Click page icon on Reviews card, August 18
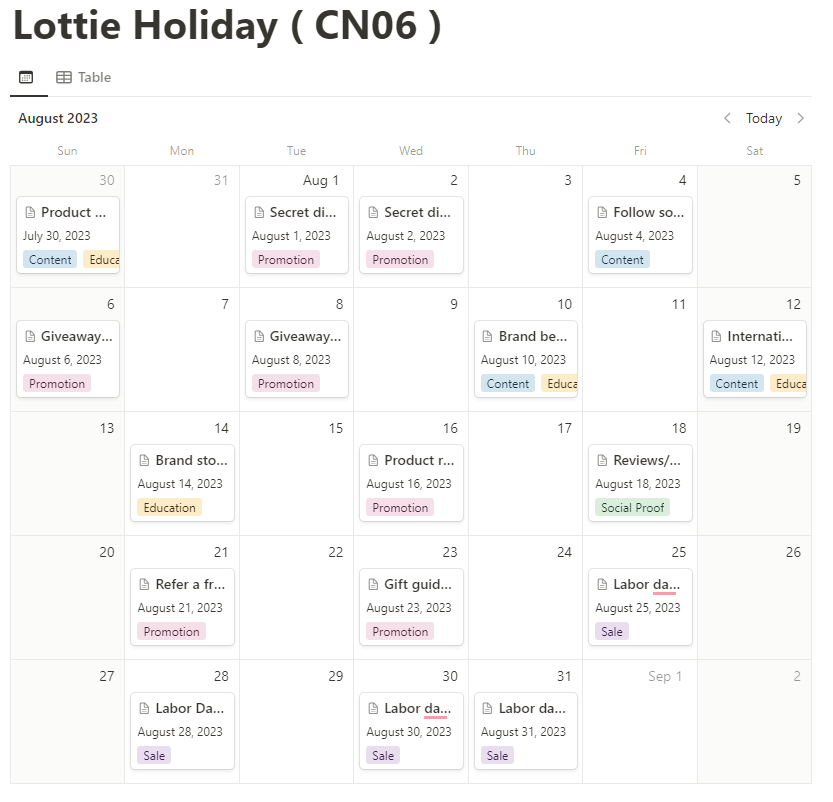Image resolution: width=833 pixels, height=802 pixels. tap(602, 461)
